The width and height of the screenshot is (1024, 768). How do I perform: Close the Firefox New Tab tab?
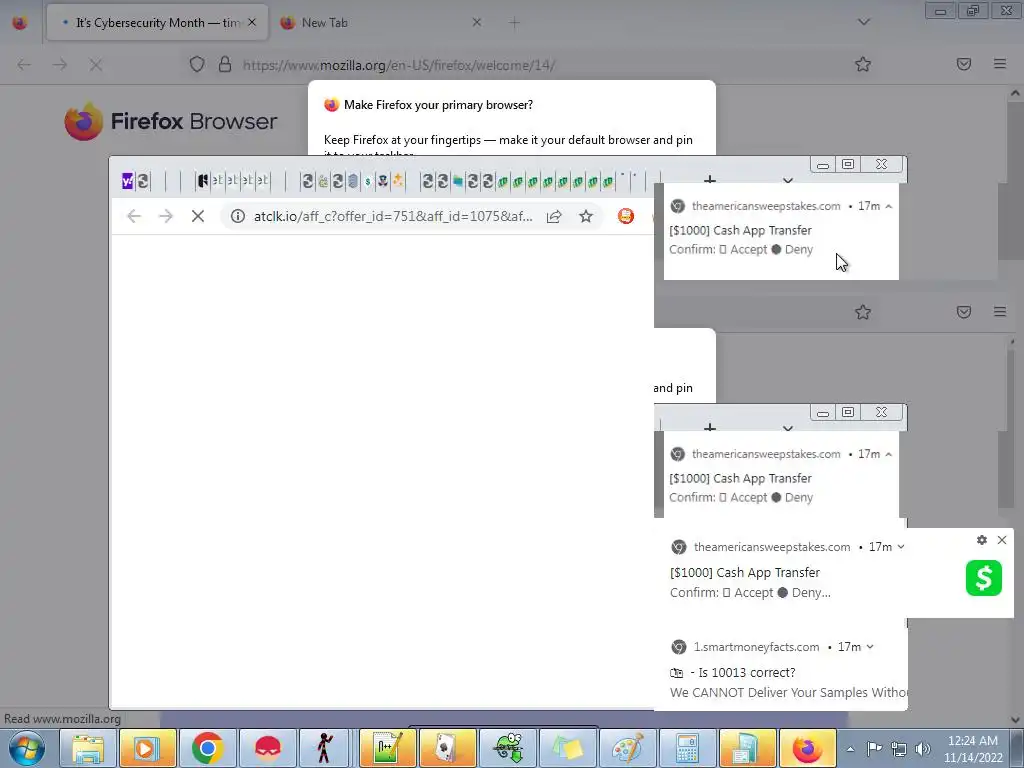[477, 22]
